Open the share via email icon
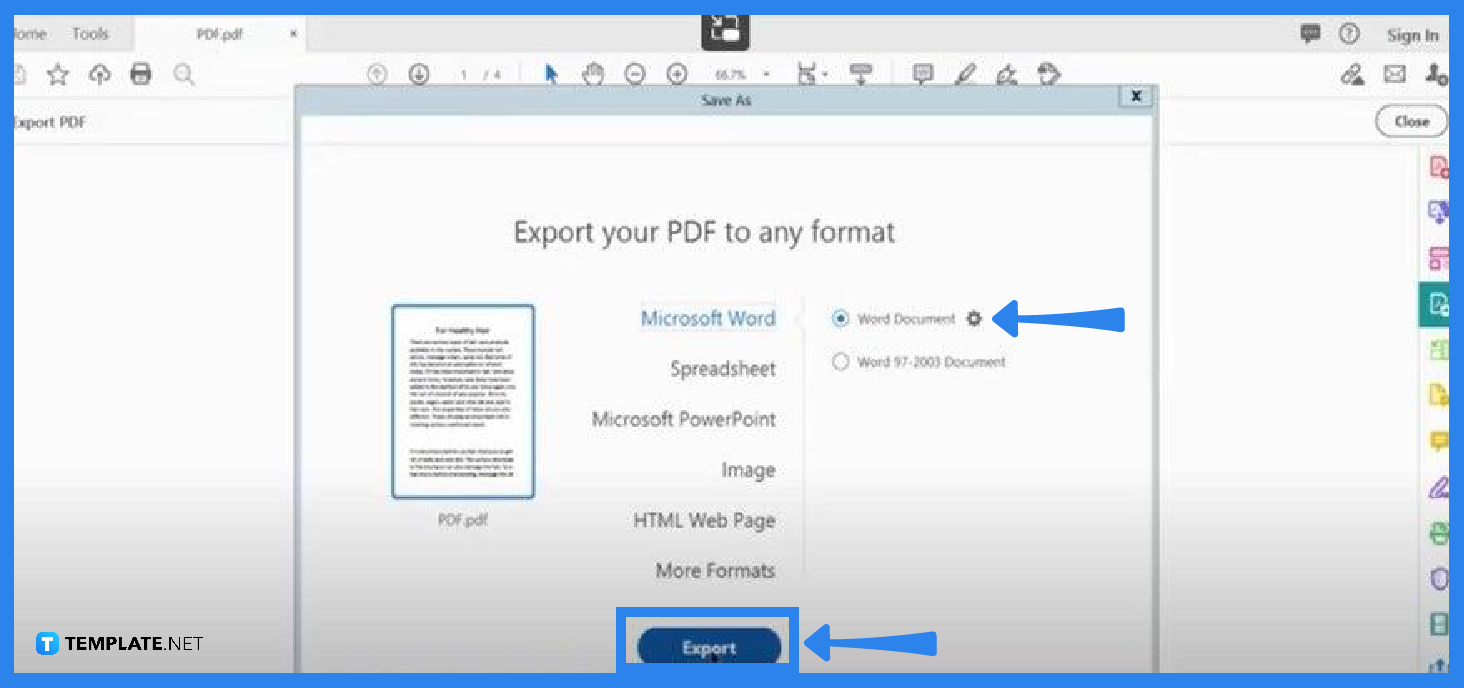 click(x=1396, y=73)
